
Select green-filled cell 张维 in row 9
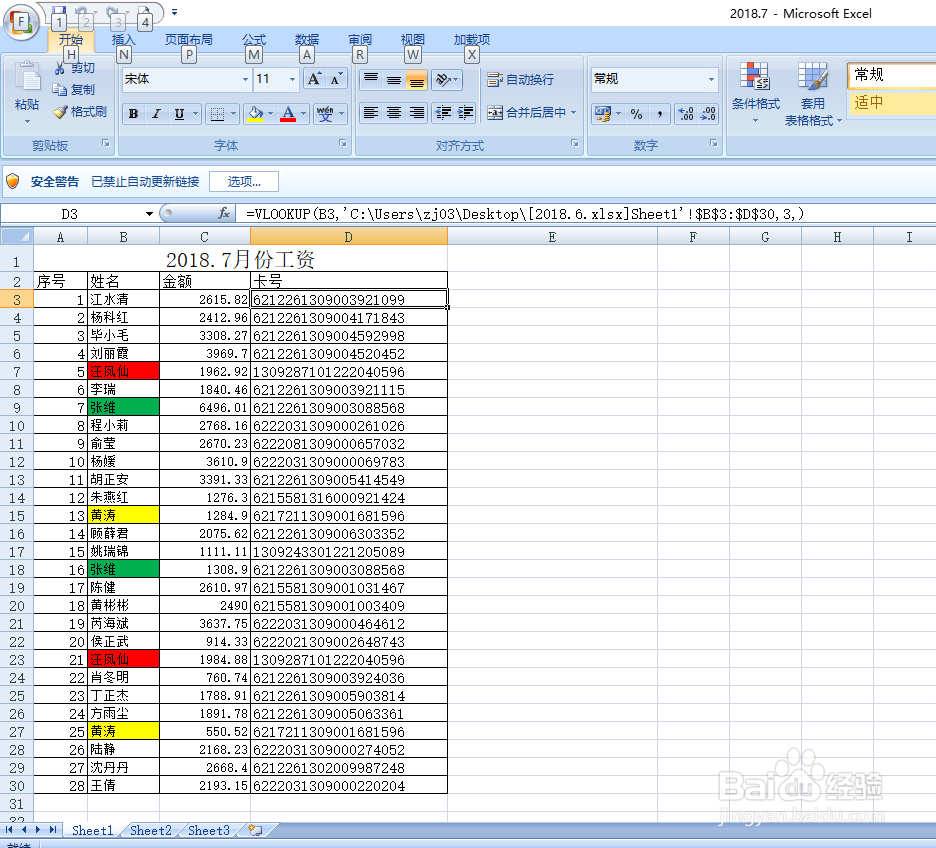pos(124,407)
